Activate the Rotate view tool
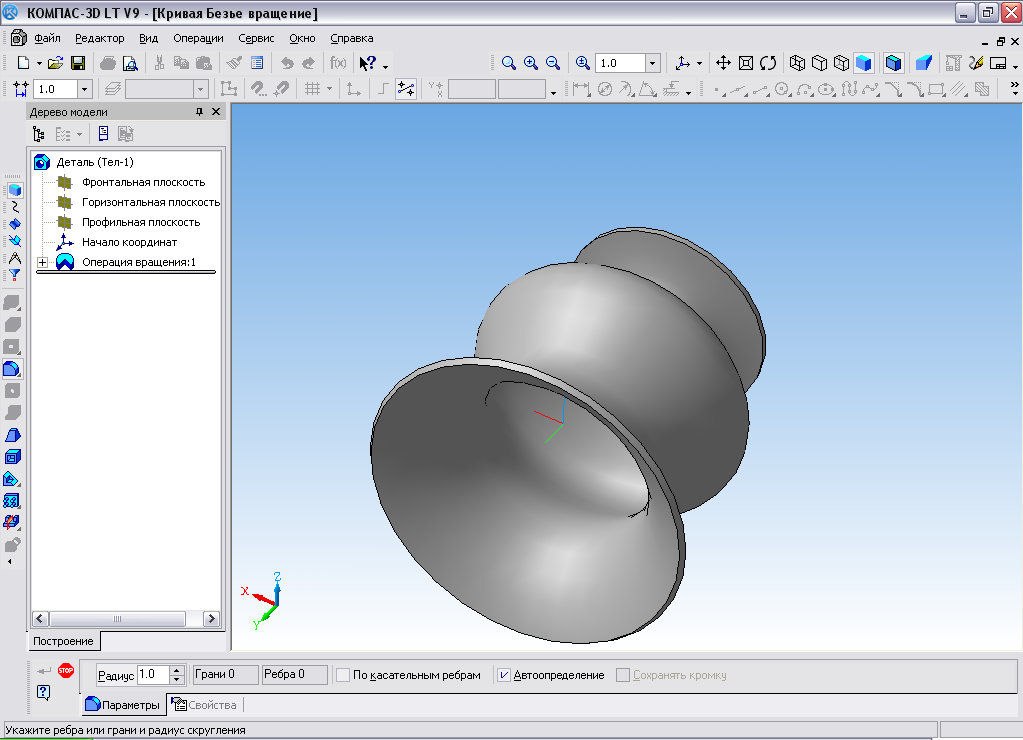The image size is (1023, 740). (x=768, y=62)
